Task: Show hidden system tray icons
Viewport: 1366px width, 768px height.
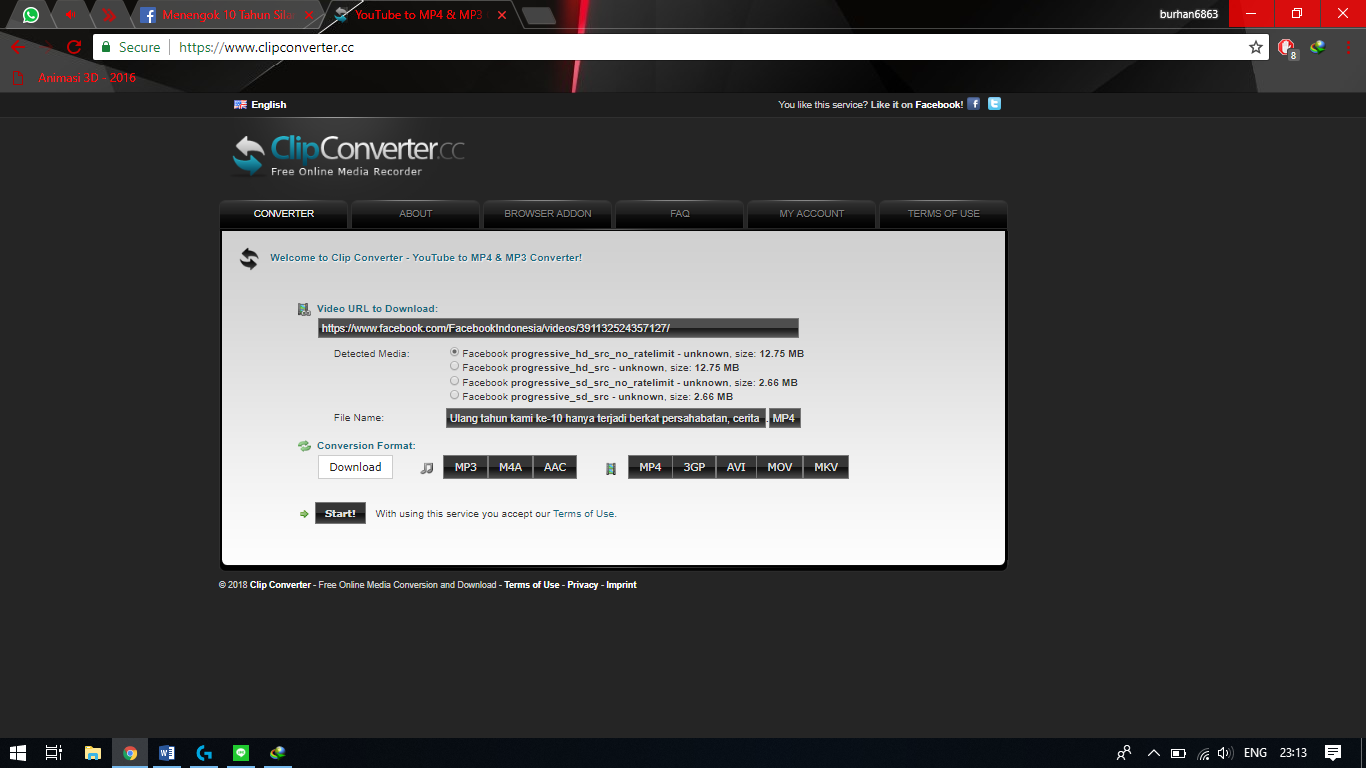Action: click(x=1153, y=753)
